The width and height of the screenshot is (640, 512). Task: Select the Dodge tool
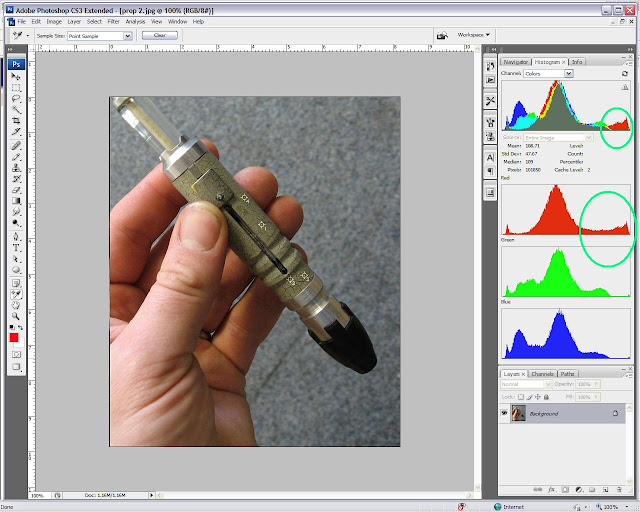[16, 223]
